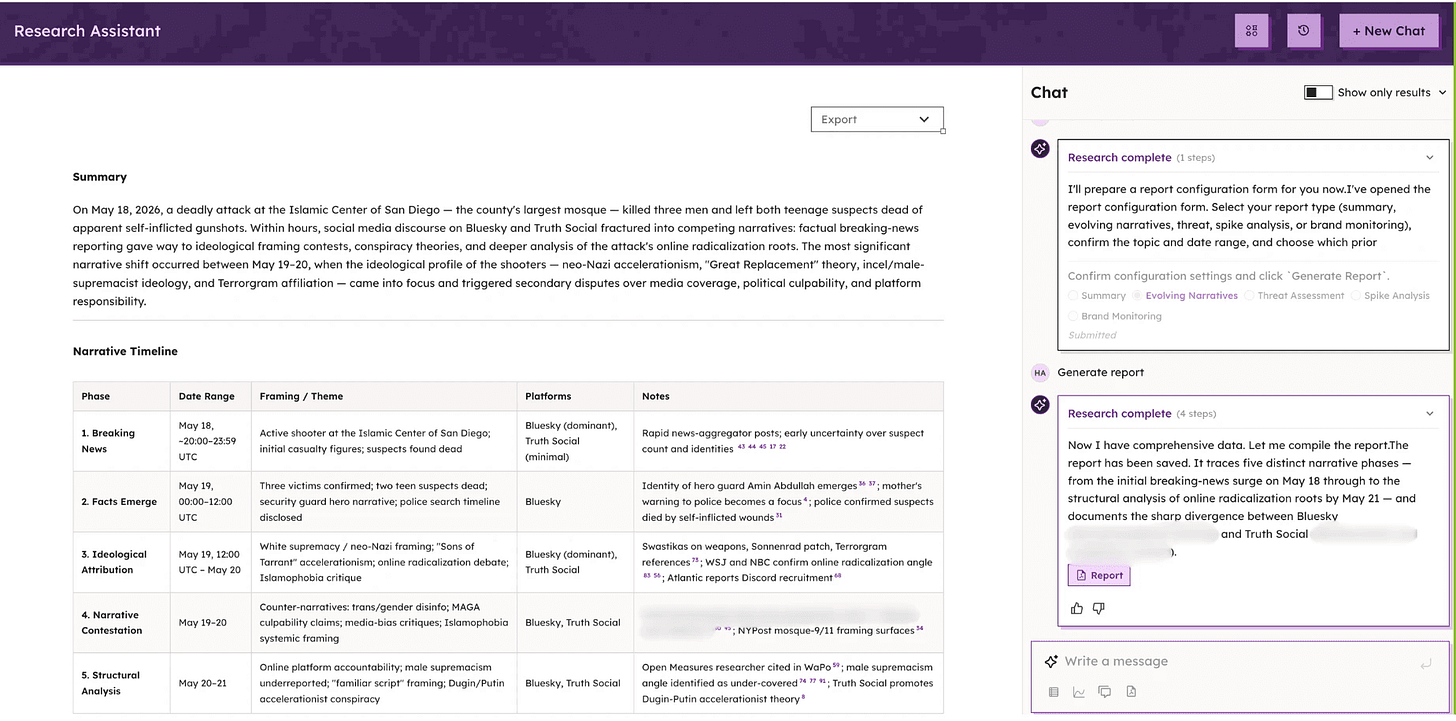
Task: Open citation 43 in Breaking News notes
Action: (x=741, y=447)
